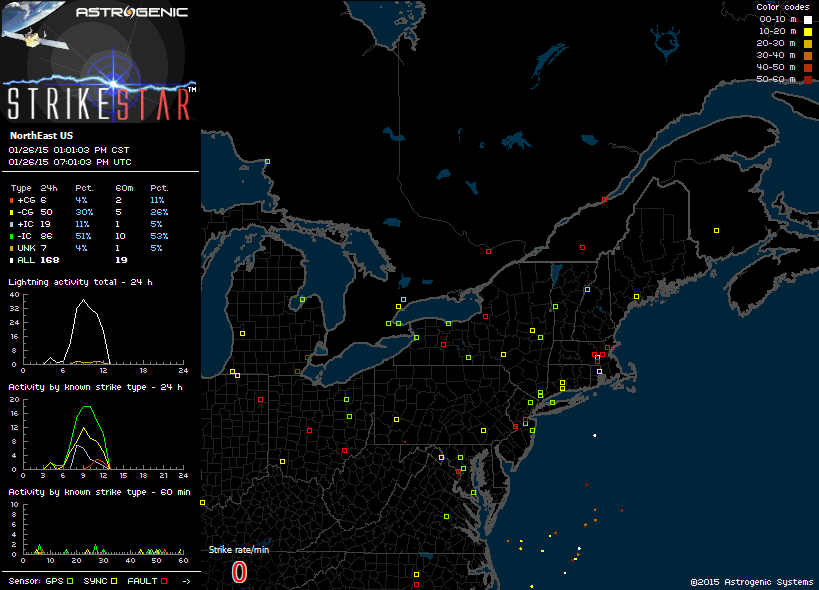Select the red FAULT sensor near Quebec City

point(604,199)
